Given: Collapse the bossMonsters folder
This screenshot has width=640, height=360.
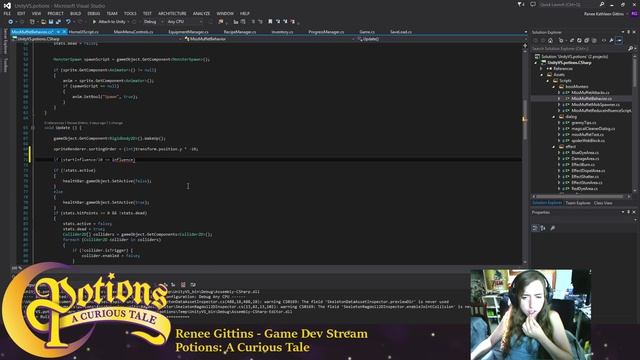Looking at the screenshot, I should point(553,87).
